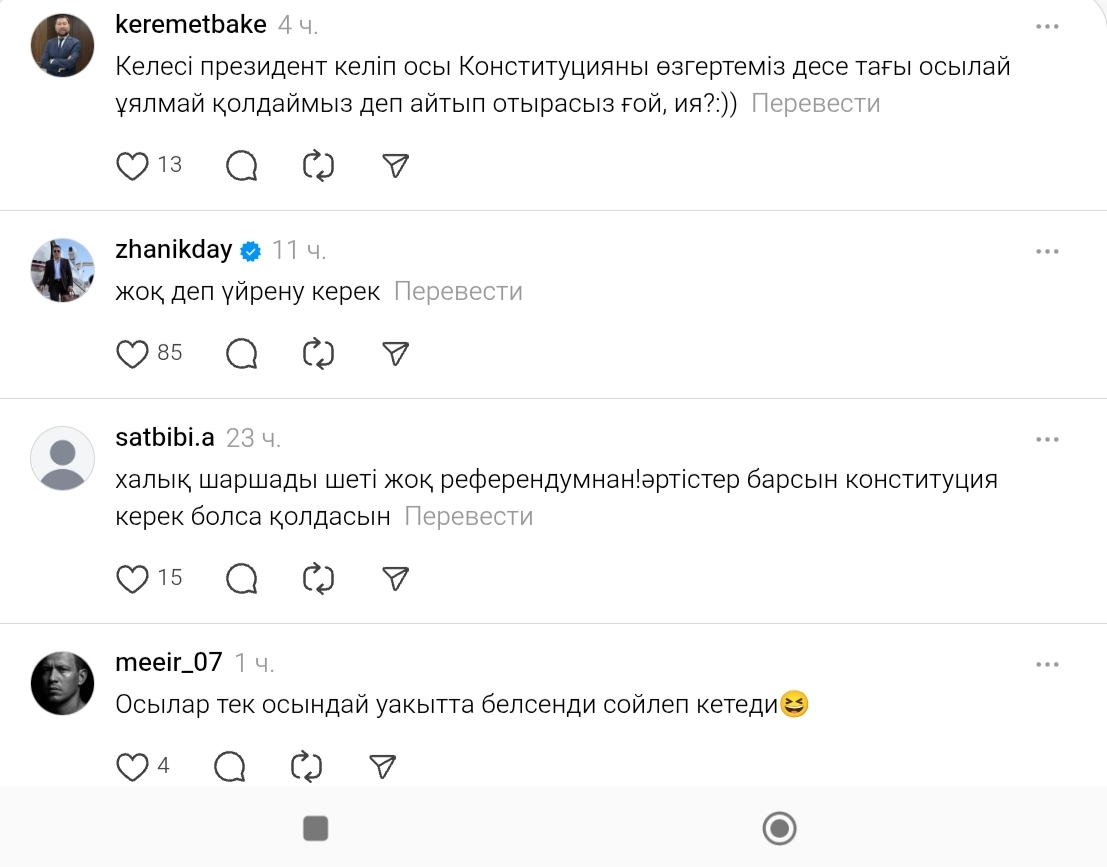Viewport: 1107px width, 867px height.
Task: Like zhanikday's comment with the heart
Action: (133, 353)
